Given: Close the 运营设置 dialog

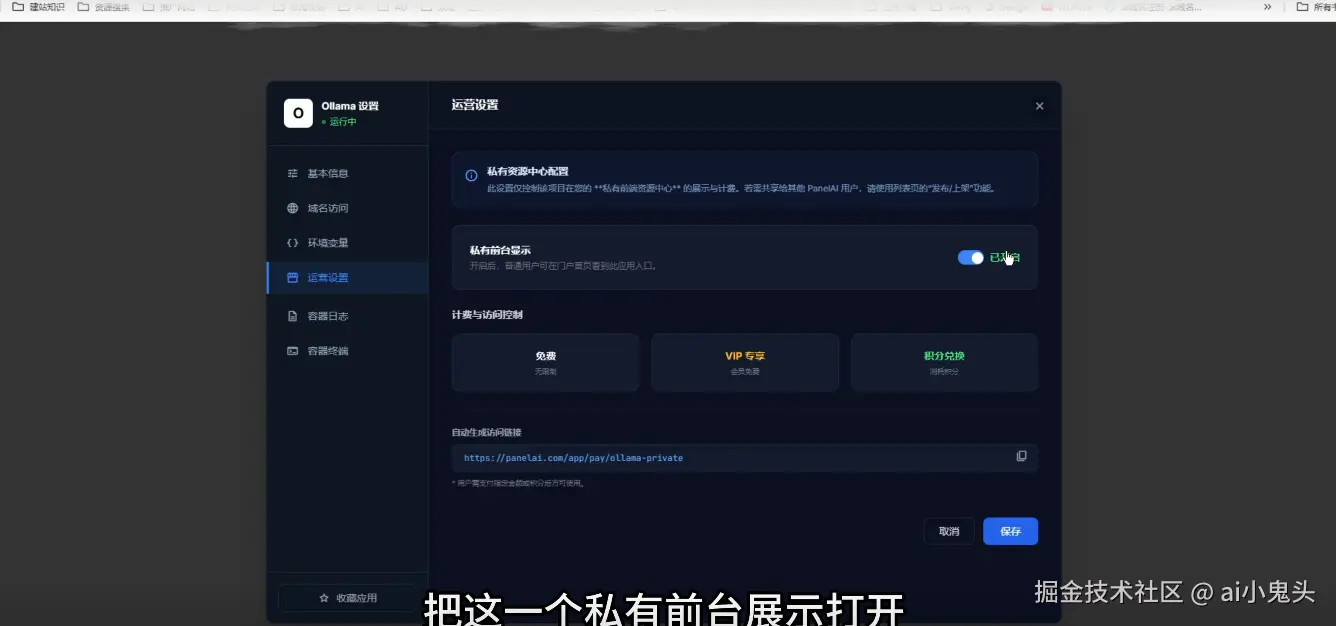Looking at the screenshot, I should pos(1039,106).
